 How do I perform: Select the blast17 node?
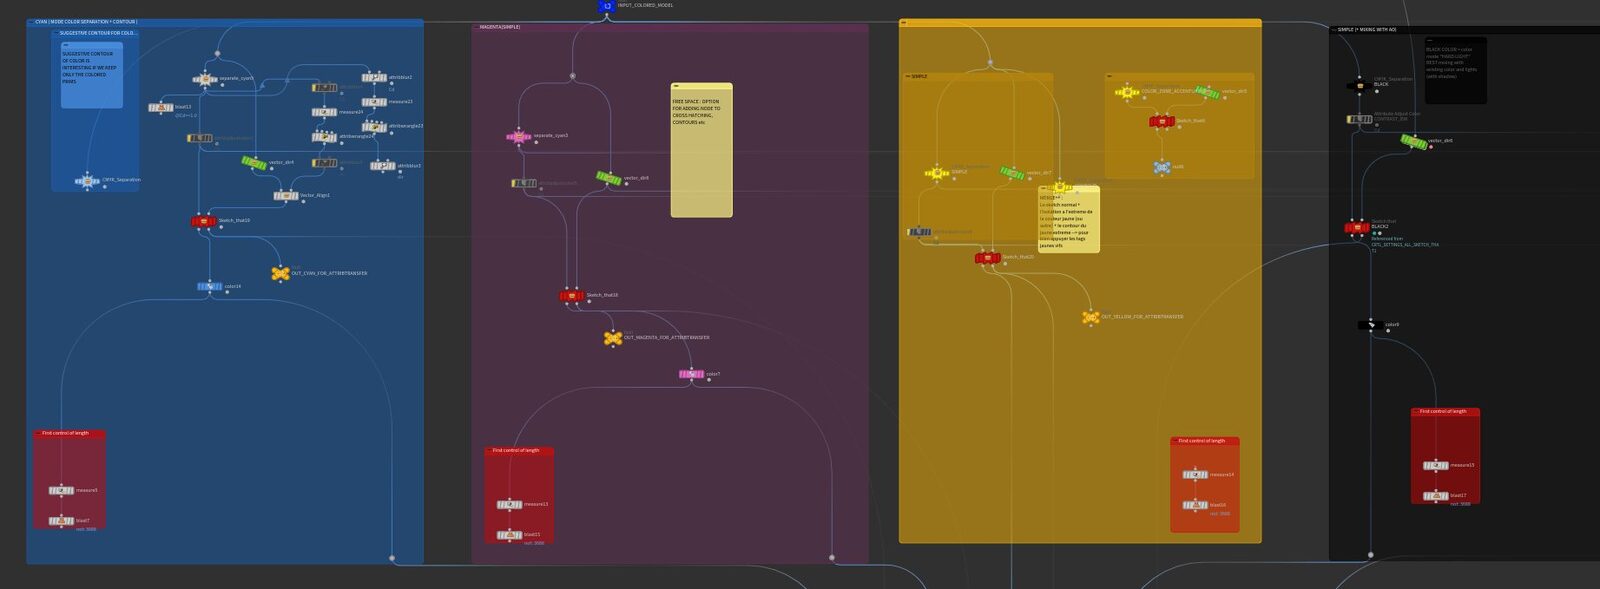[1436, 496]
